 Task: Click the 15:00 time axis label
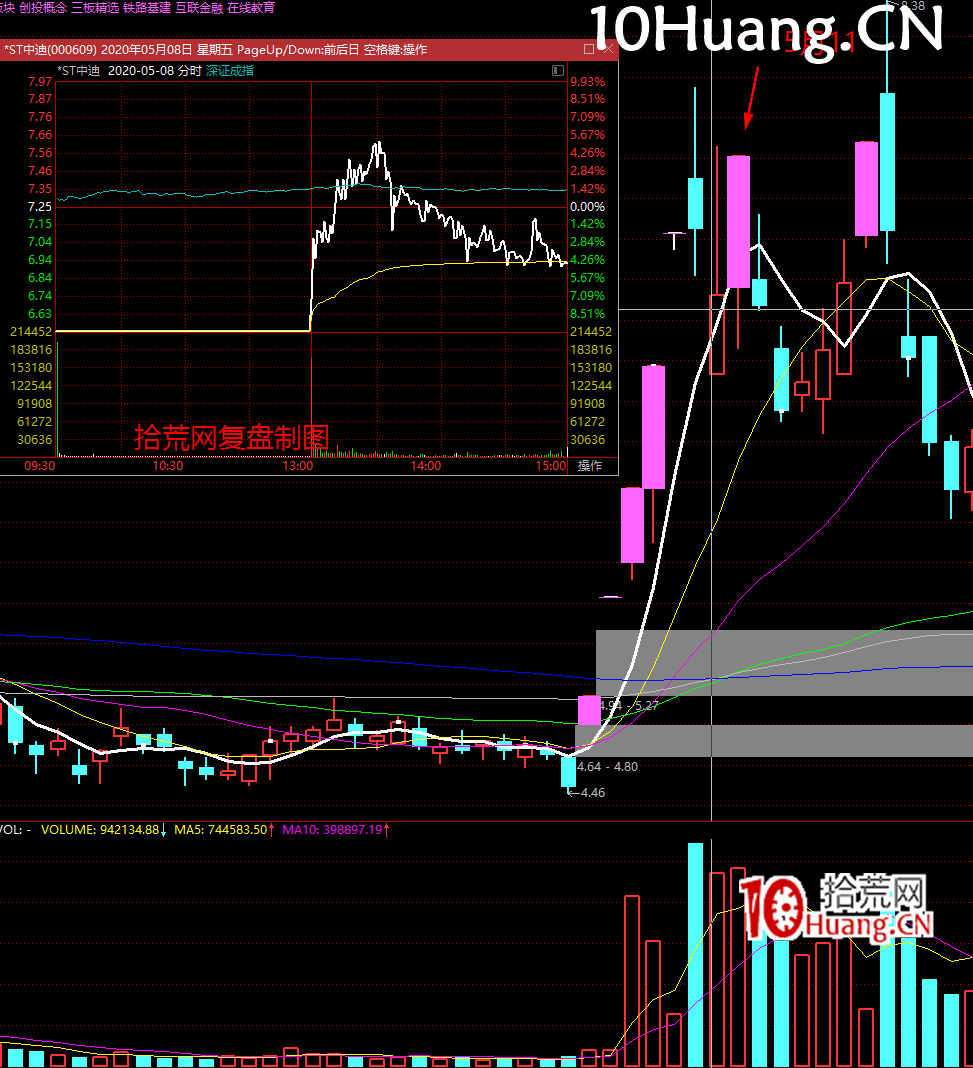(551, 466)
